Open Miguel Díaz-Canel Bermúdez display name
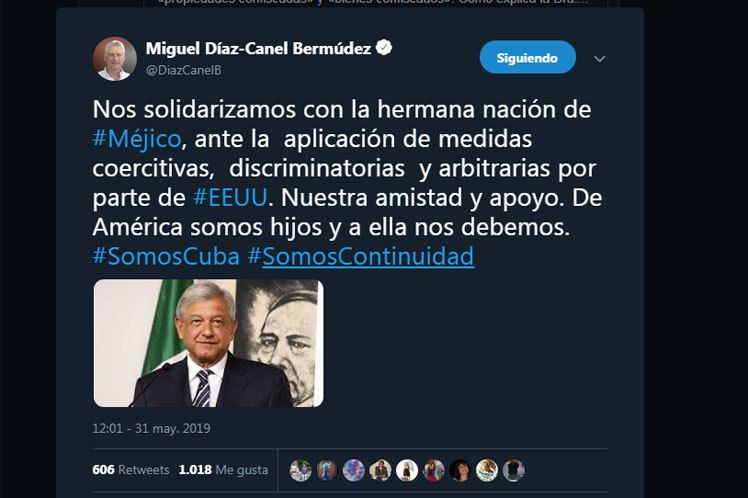This screenshot has width=748, height=498. pos(258,48)
